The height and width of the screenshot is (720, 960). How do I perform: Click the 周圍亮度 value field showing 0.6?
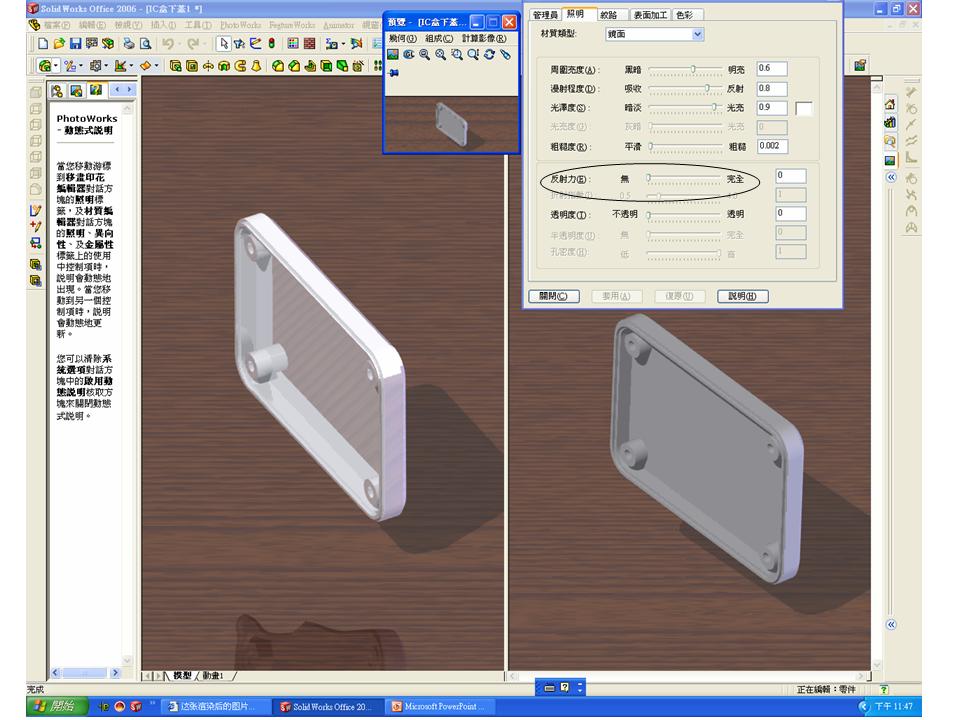(x=771, y=69)
